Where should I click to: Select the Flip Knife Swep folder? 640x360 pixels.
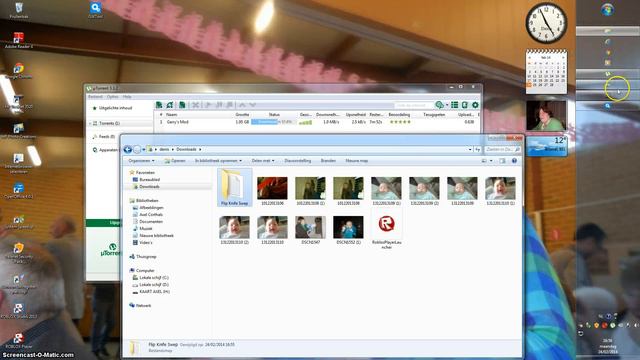click(234, 187)
